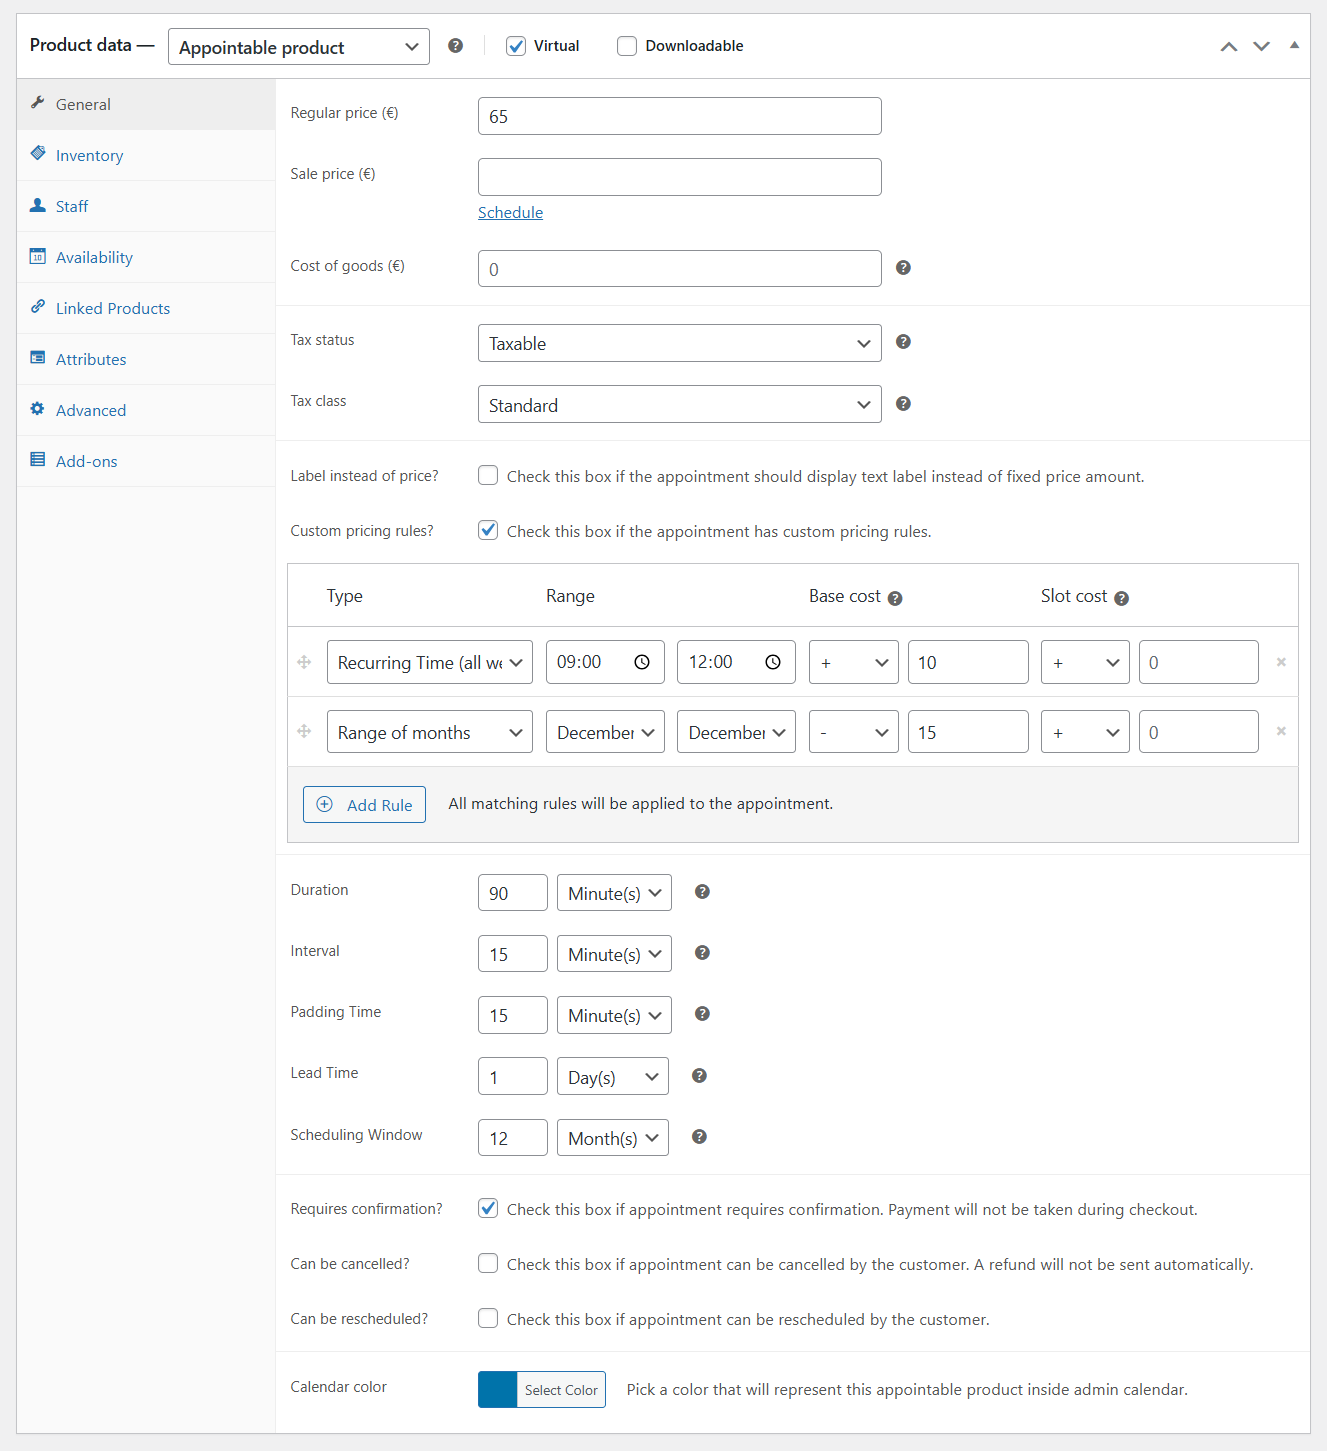Remove the Range of months pricing rule

[1281, 731]
